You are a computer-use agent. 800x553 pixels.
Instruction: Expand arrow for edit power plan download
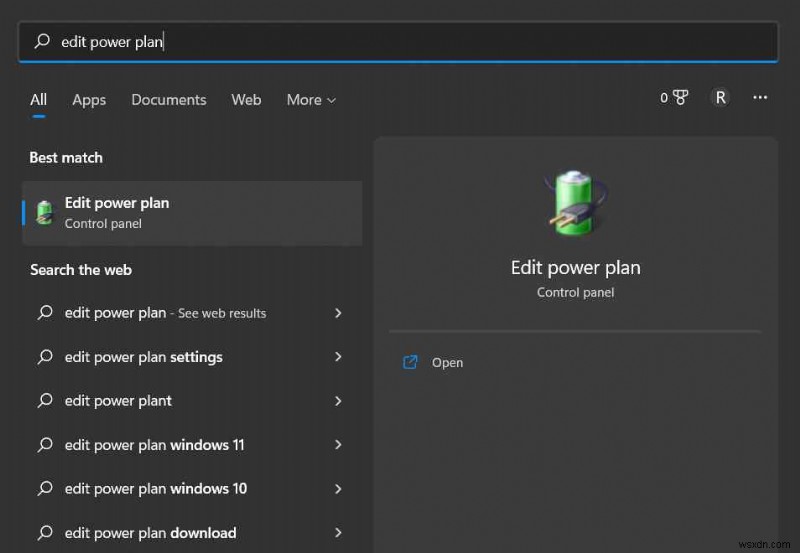point(338,533)
